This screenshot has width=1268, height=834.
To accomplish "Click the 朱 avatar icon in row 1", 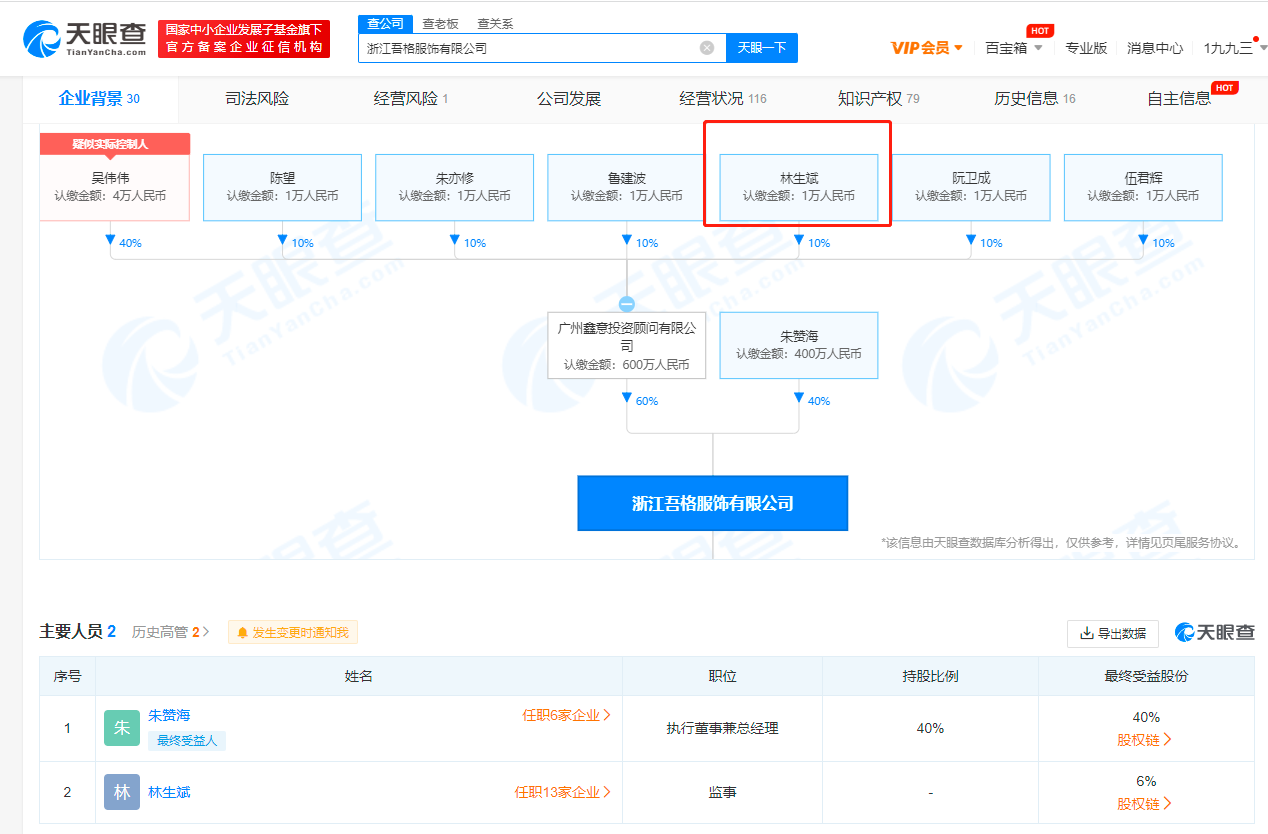I will (122, 728).
